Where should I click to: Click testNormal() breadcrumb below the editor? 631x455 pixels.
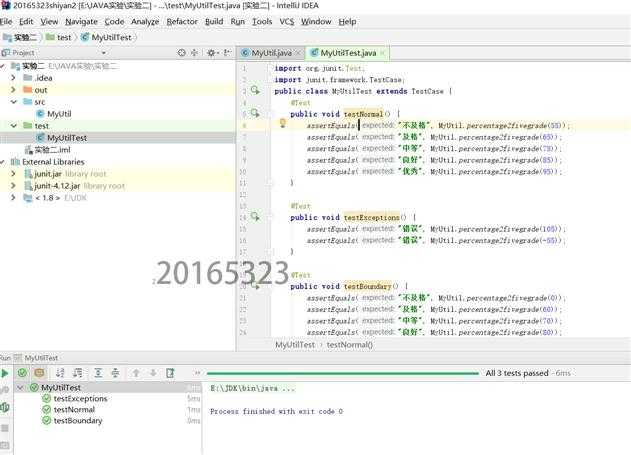tap(350, 345)
